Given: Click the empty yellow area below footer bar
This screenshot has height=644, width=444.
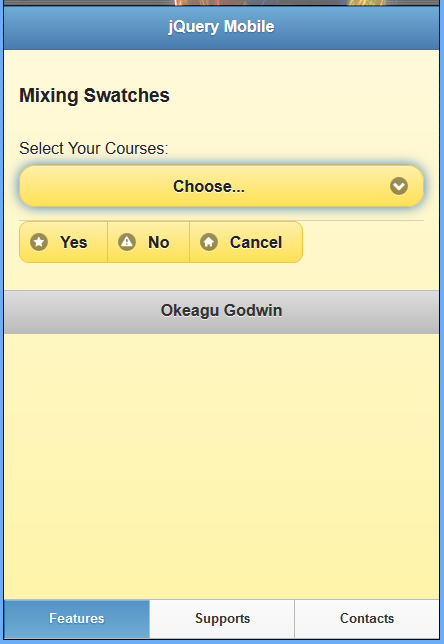Looking at the screenshot, I should point(221,466).
